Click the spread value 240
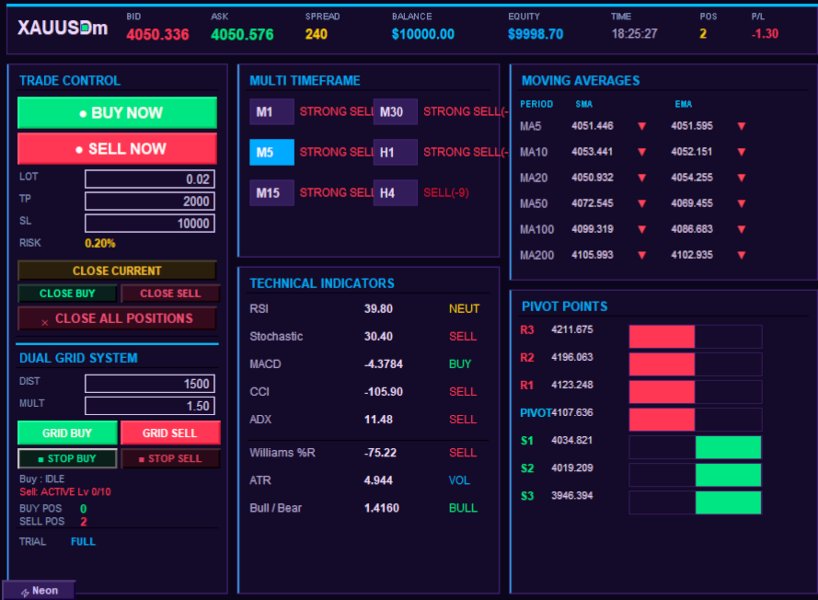 coord(316,34)
